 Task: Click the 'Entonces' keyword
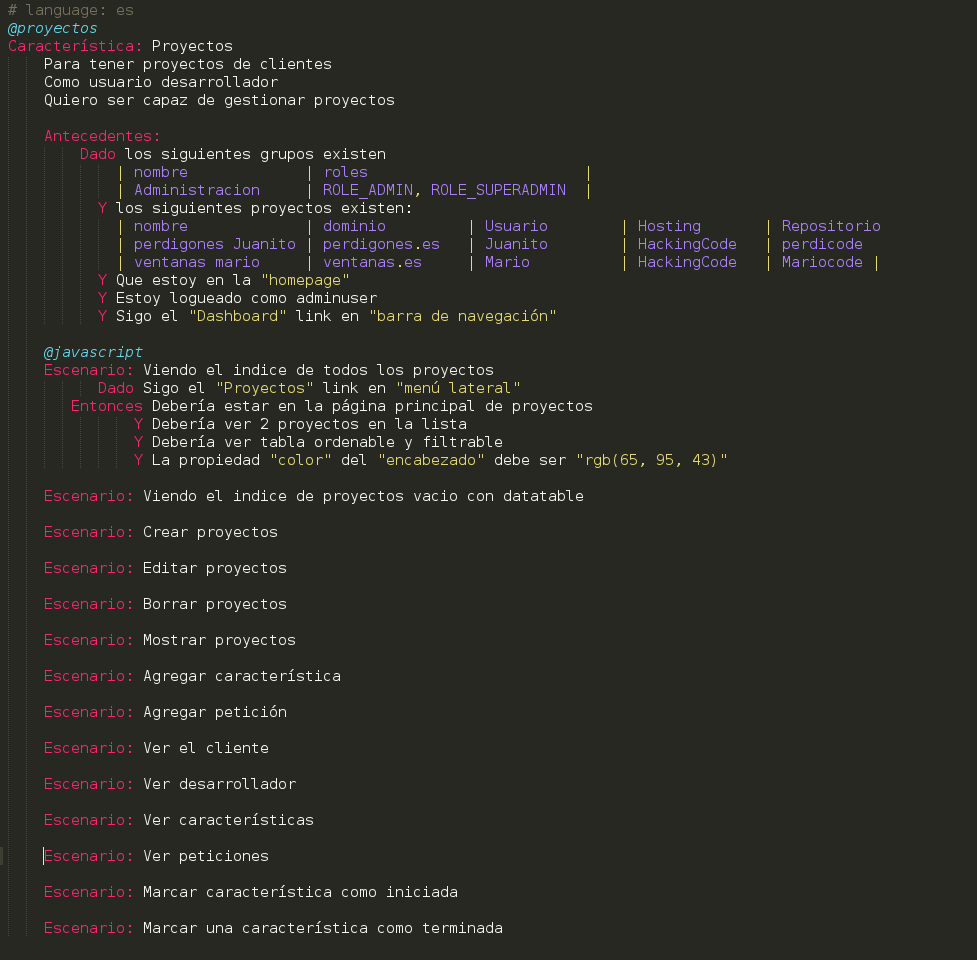[107, 407]
